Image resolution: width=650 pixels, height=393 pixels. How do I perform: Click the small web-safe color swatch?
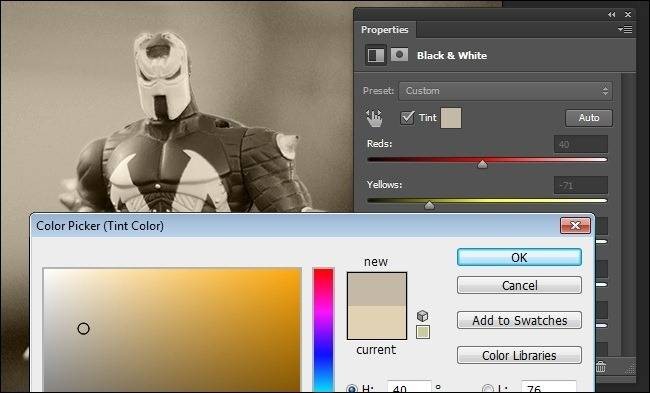coord(423,332)
